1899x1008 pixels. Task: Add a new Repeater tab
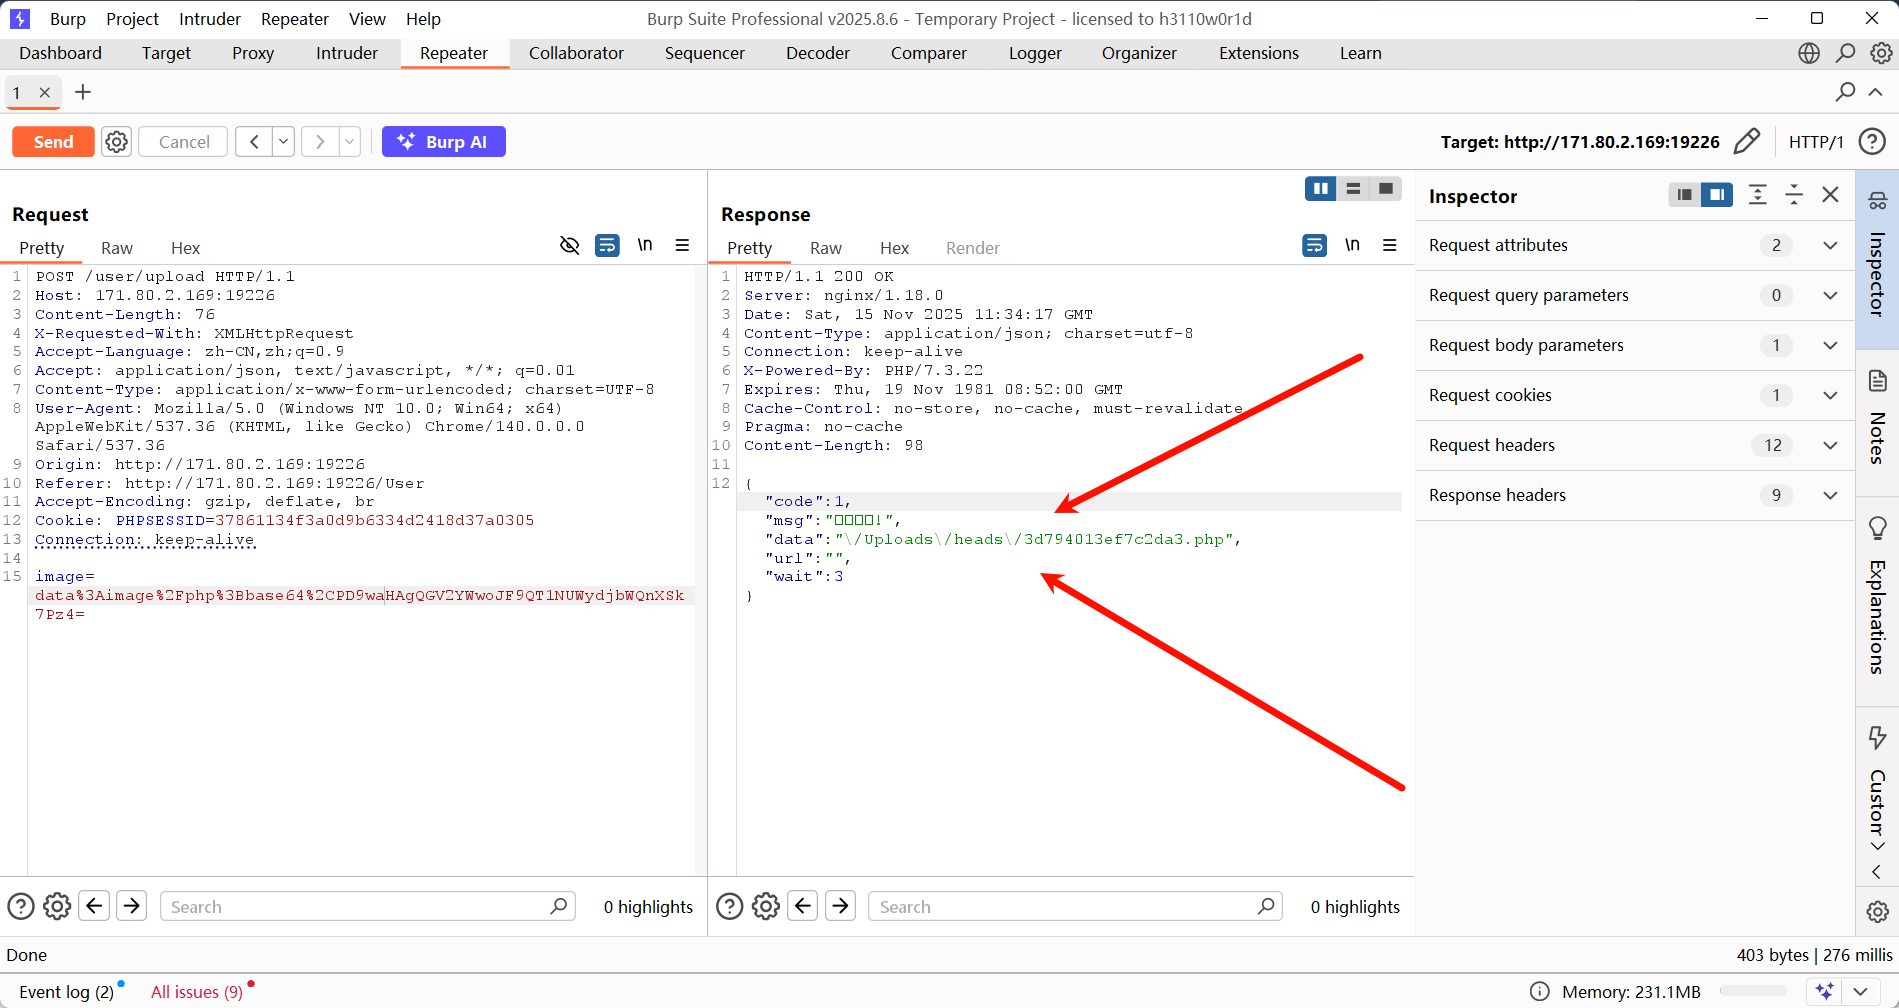point(83,92)
